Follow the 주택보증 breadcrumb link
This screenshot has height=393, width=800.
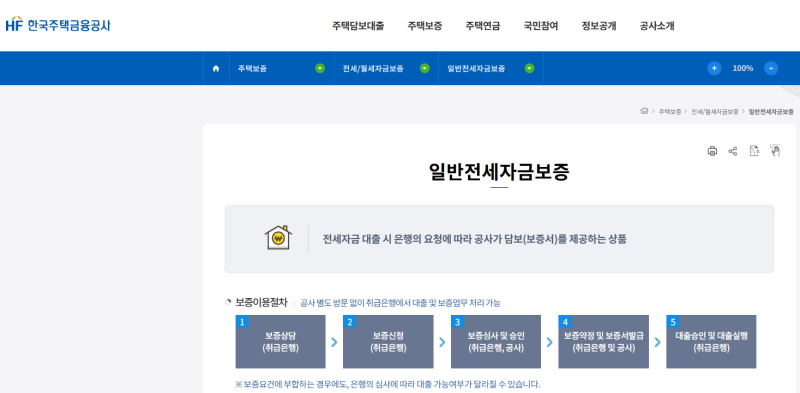tap(669, 112)
